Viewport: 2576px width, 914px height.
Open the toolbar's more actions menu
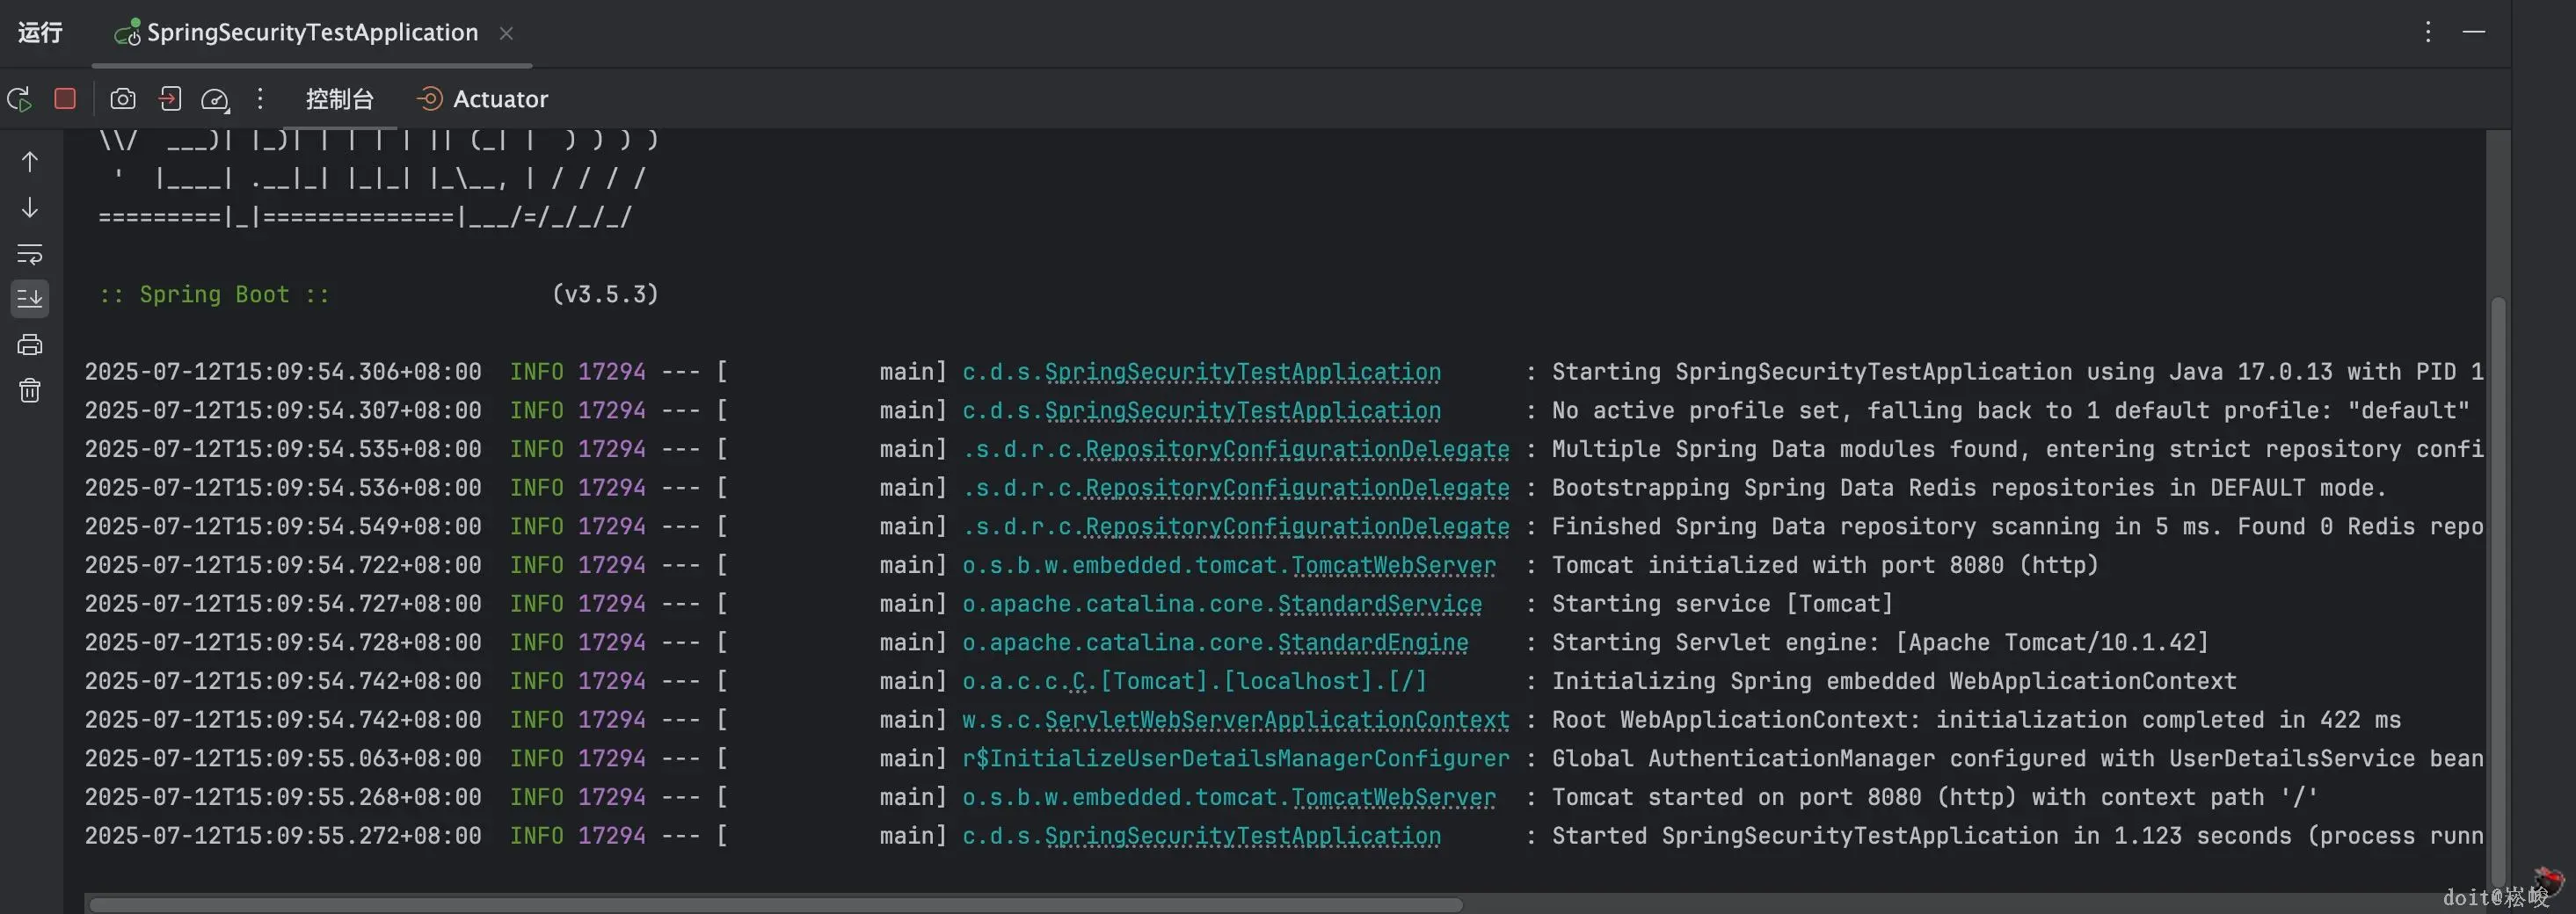point(260,99)
